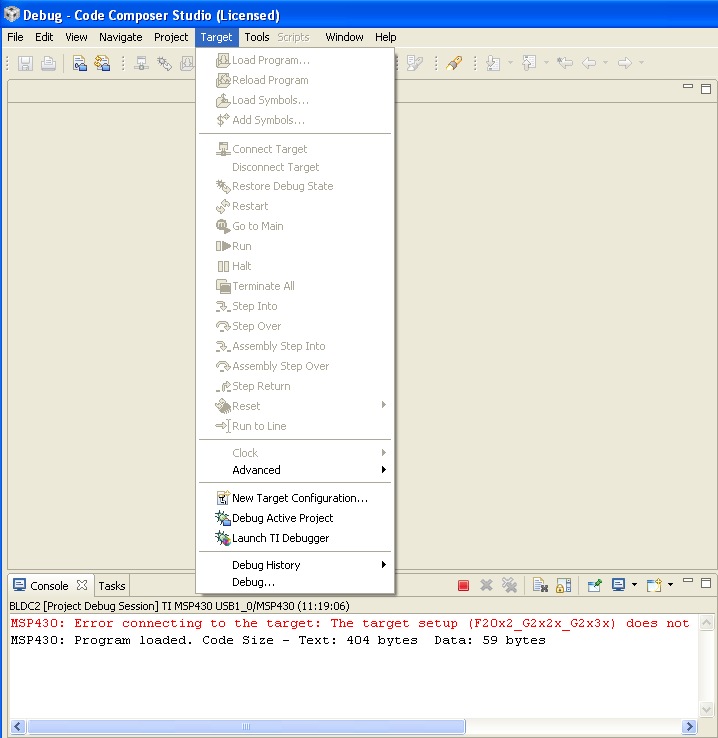Viewport: 718px width, 738px height.
Task: Open the Tools menu
Action: point(256,37)
